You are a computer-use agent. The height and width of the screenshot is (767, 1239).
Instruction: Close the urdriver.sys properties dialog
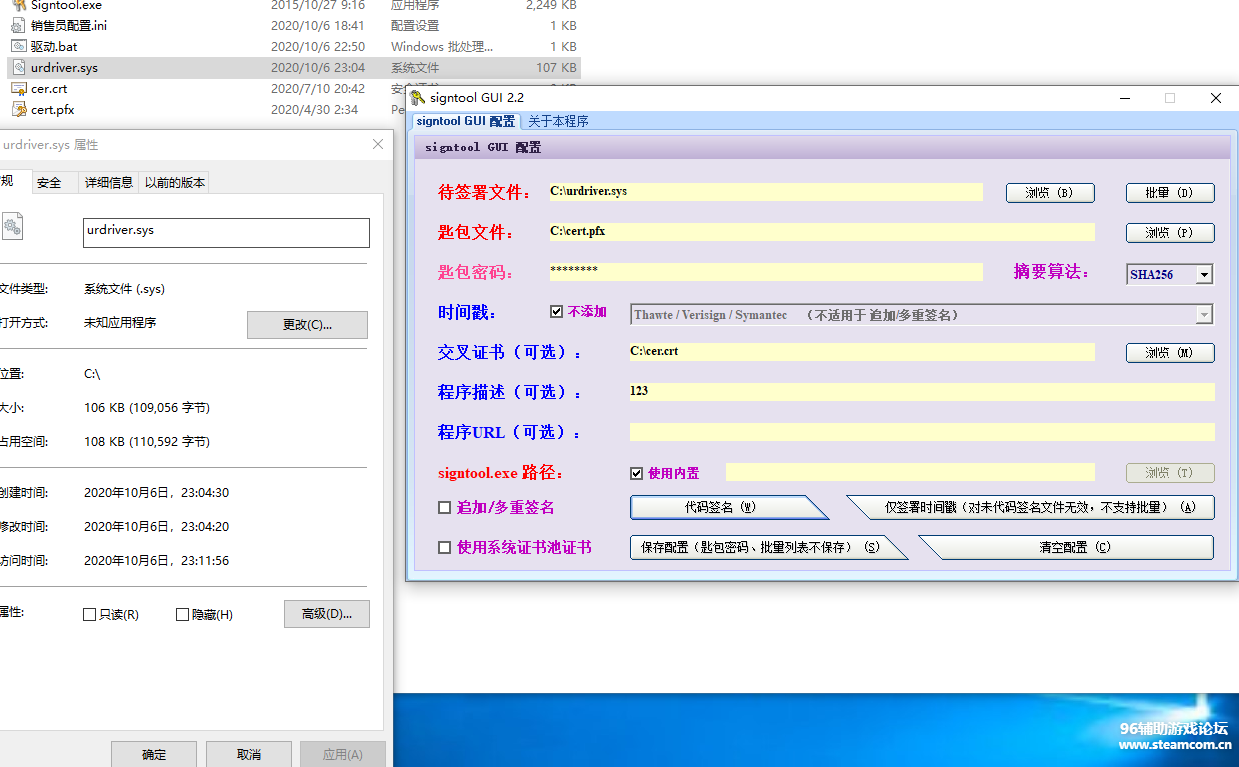[378, 145]
